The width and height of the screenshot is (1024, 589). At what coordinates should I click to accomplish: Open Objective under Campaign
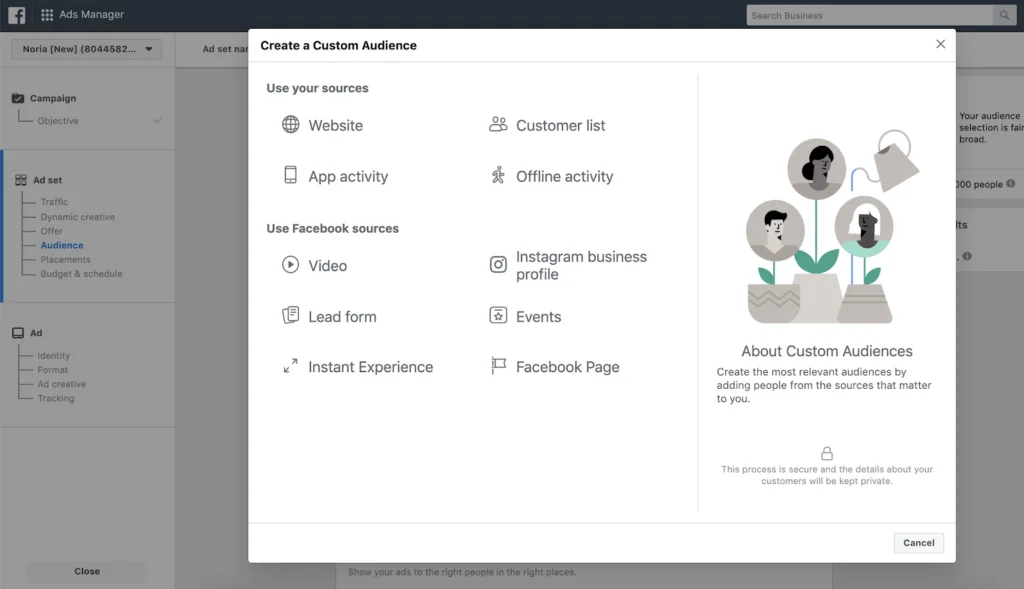click(57, 121)
